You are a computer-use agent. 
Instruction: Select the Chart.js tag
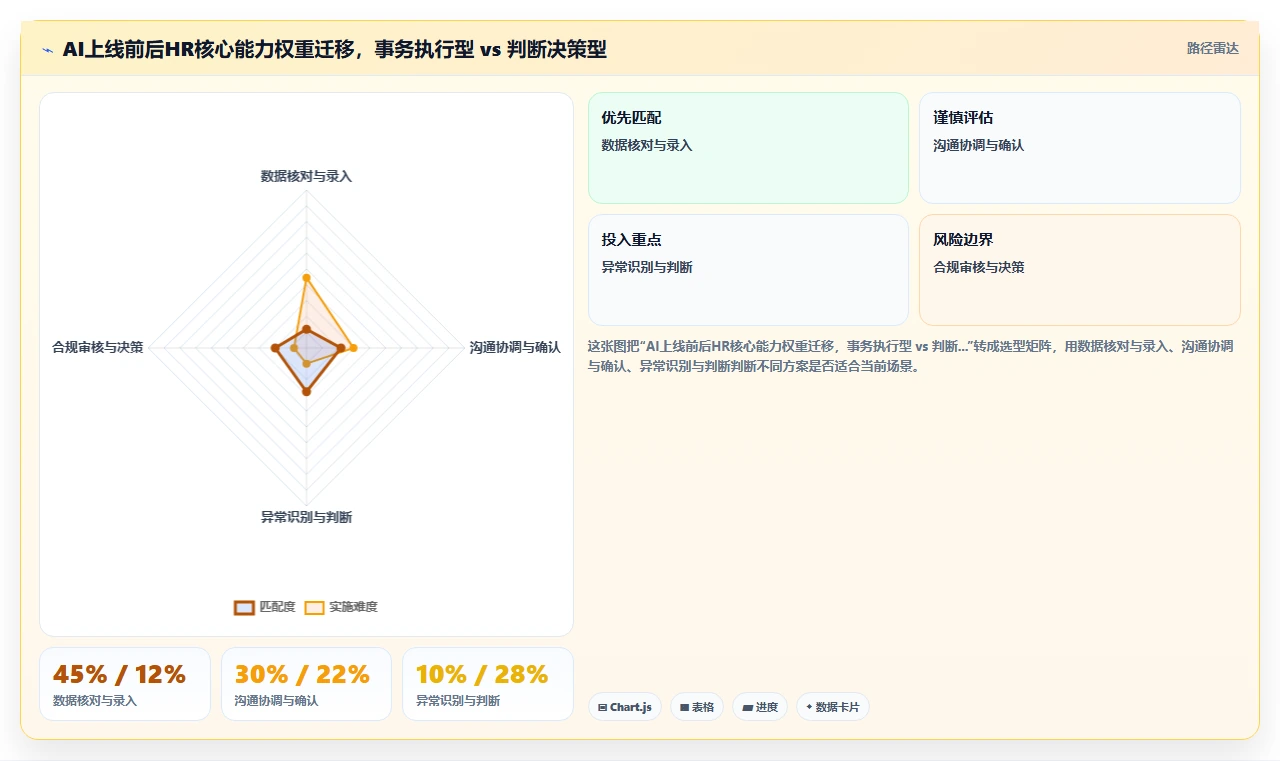(x=624, y=707)
